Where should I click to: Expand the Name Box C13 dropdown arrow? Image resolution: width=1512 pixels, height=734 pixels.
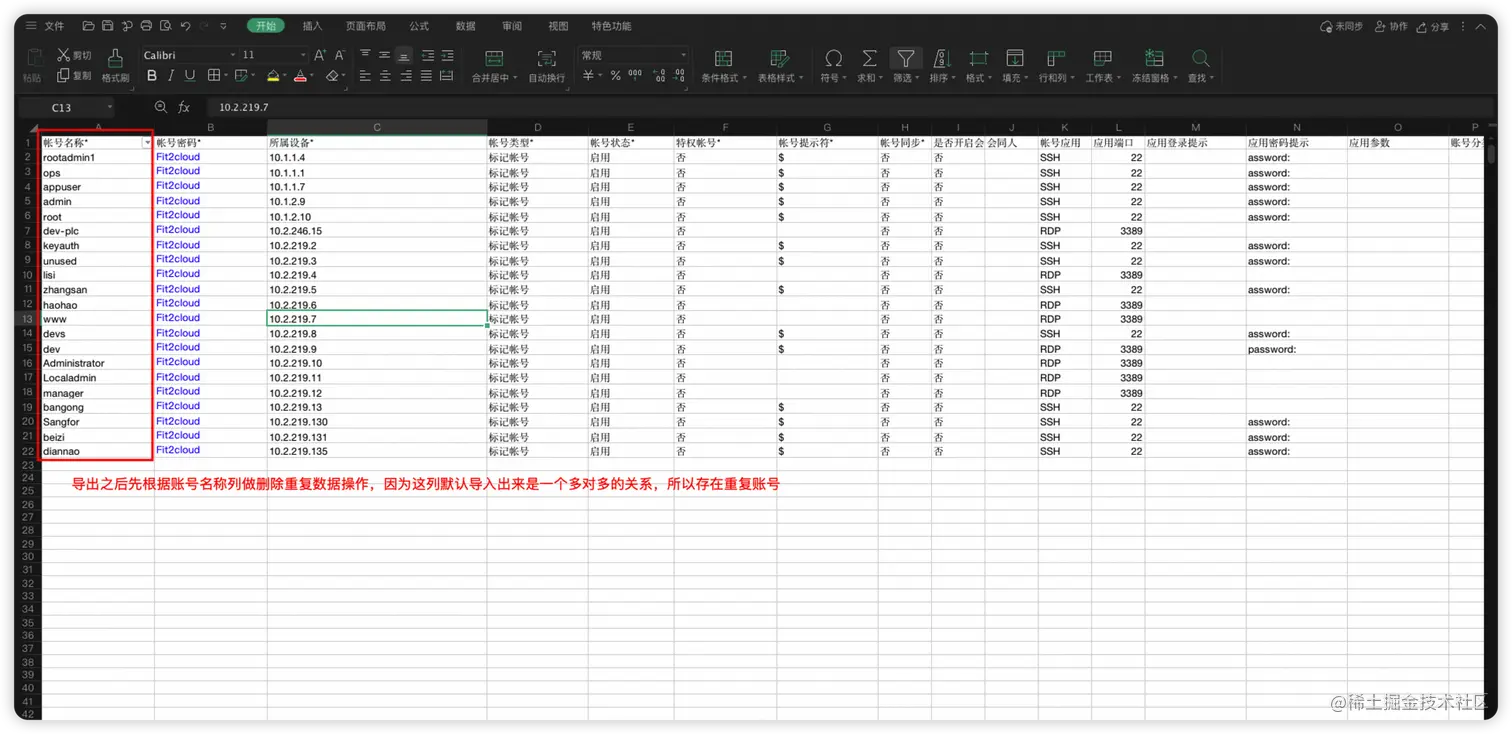click(x=109, y=107)
